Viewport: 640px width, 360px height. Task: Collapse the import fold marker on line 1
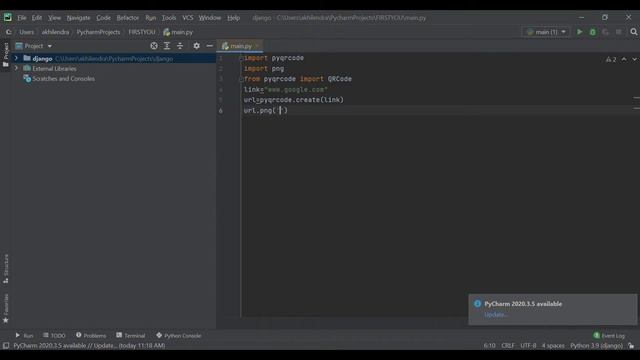click(x=241, y=58)
